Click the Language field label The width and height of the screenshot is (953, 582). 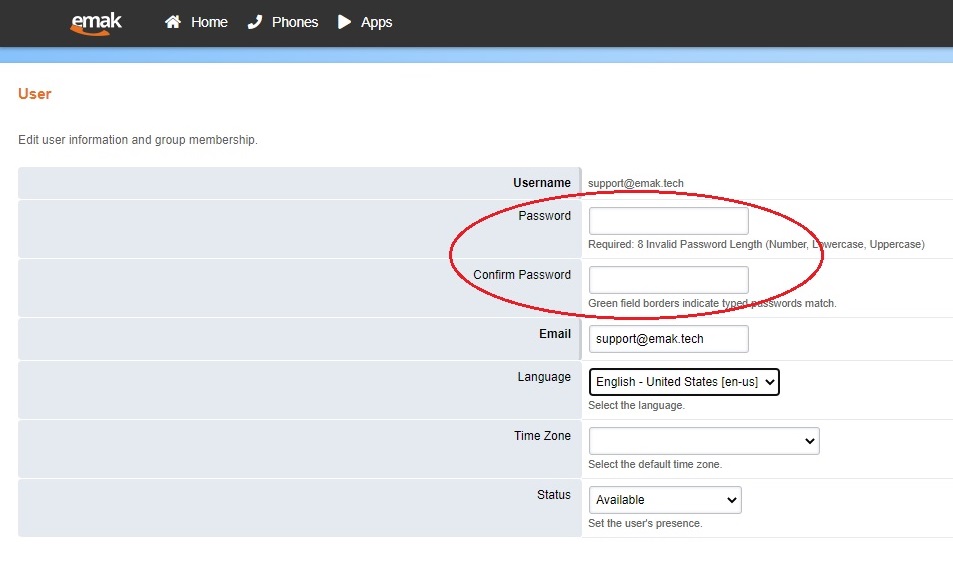click(545, 377)
